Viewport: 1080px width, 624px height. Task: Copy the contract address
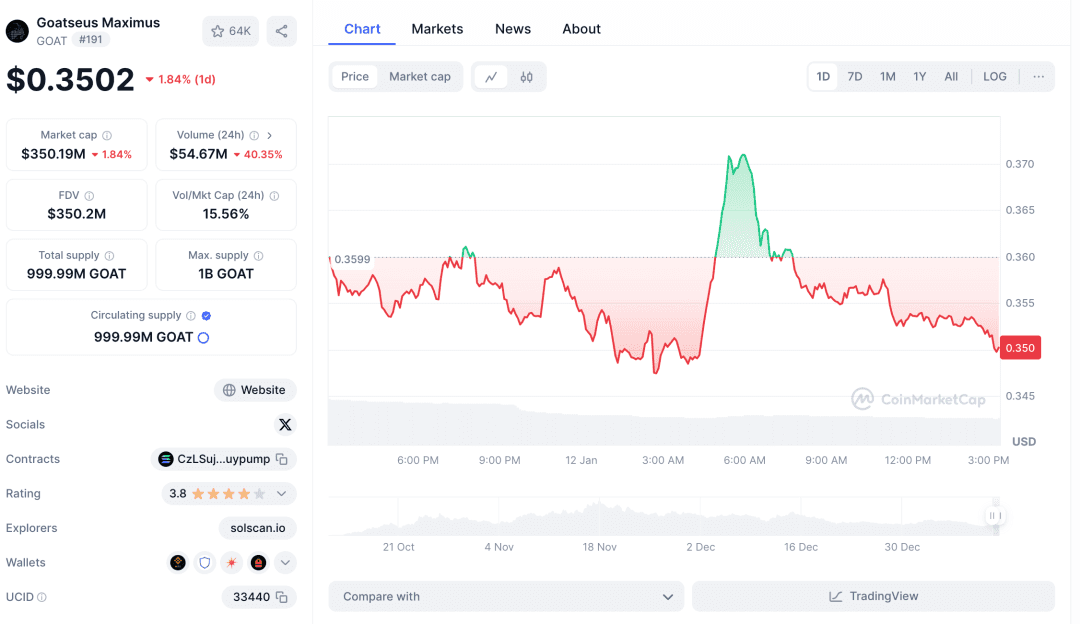click(x=282, y=459)
